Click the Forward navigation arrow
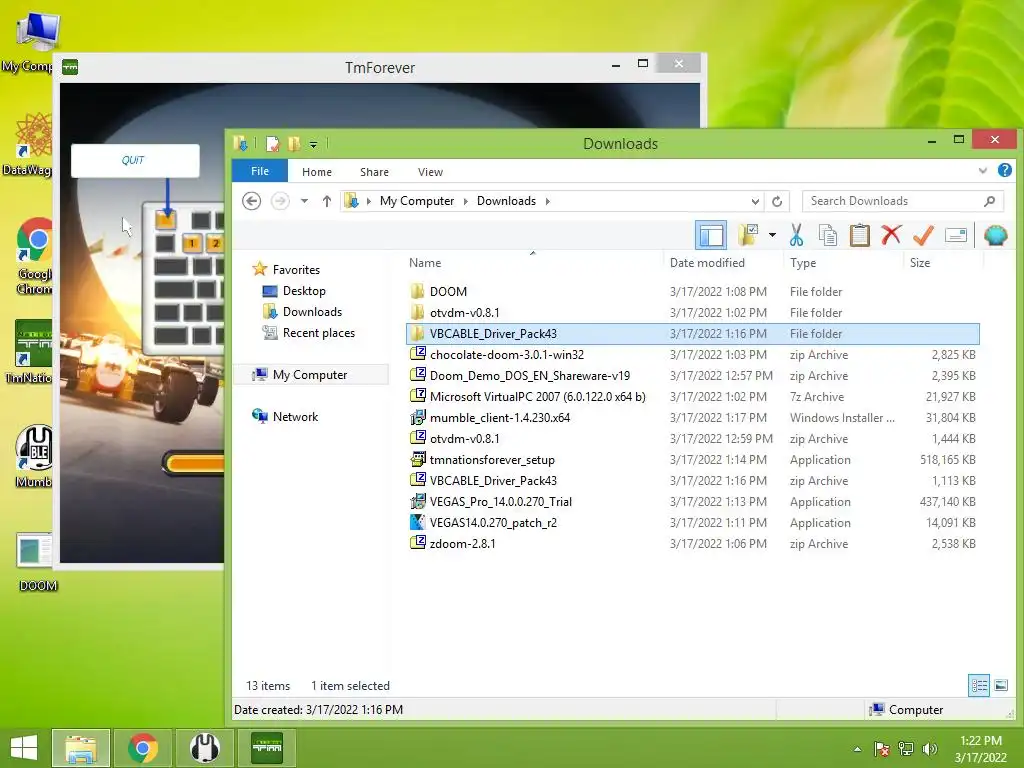 (280, 201)
